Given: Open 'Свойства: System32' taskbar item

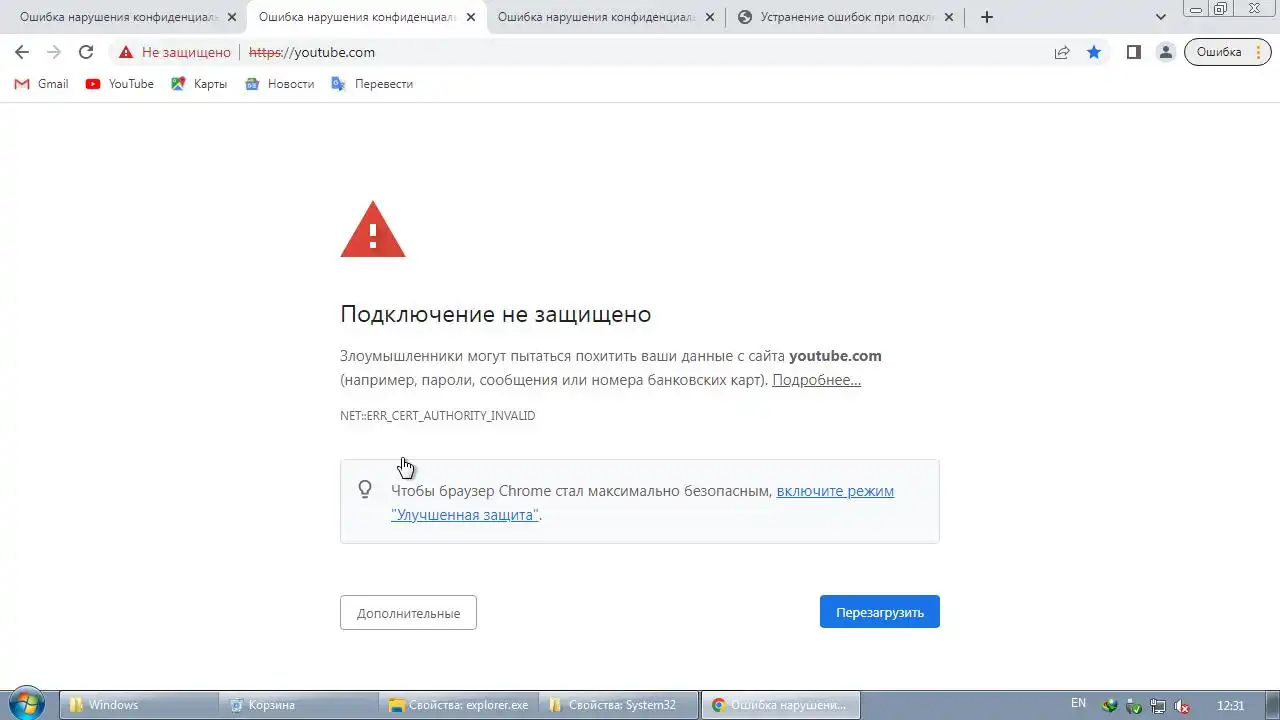Looking at the screenshot, I should pos(619,705).
